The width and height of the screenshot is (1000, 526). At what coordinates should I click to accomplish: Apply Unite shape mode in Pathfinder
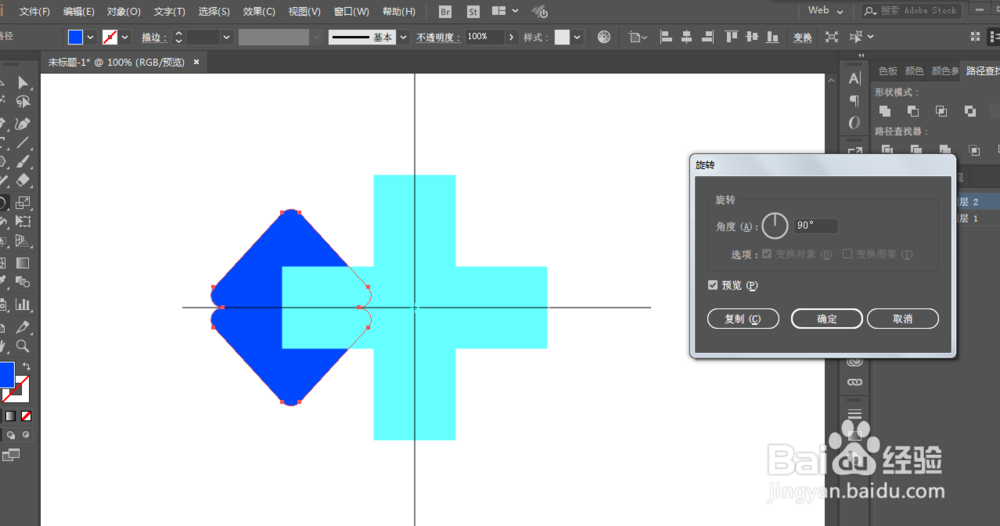(885, 111)
